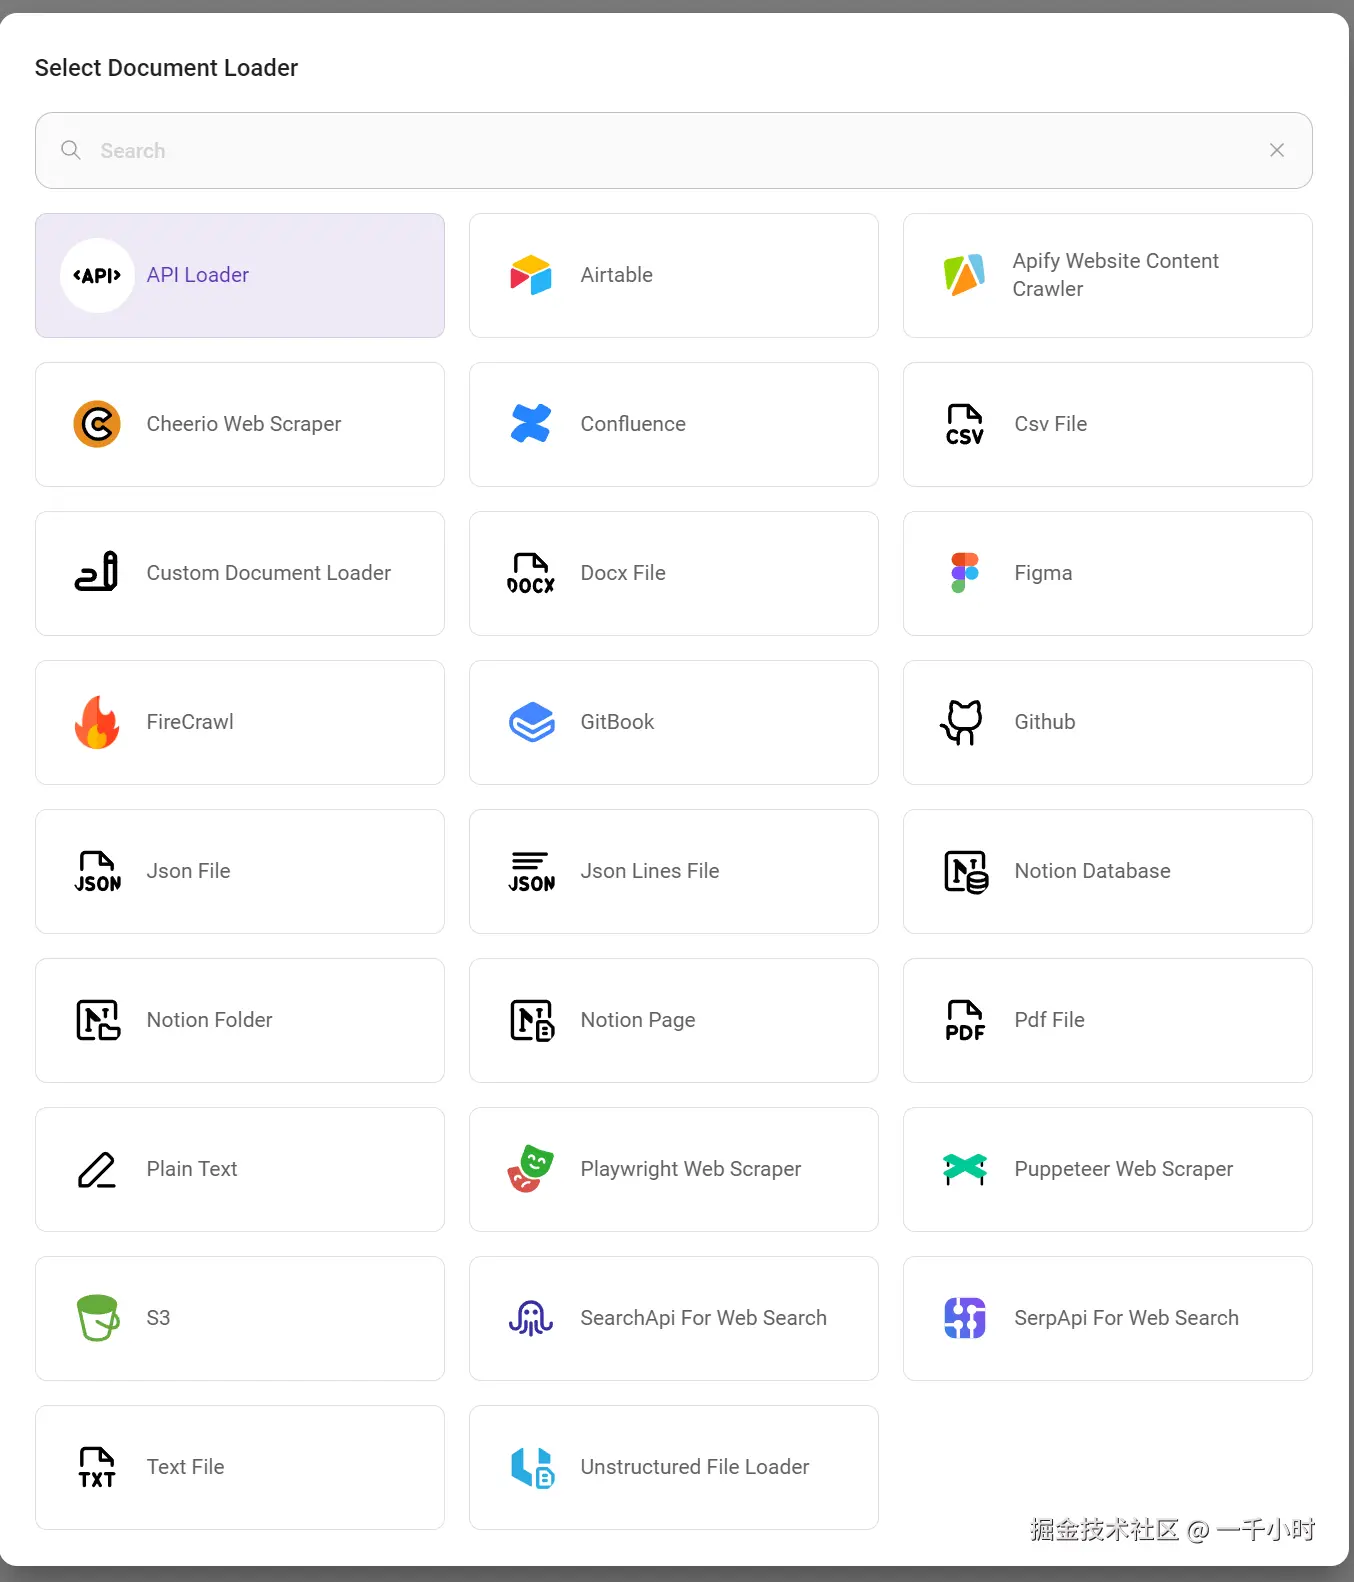Choose the Puppeteer Web Scraper label
1354x1582 pixels.
click(x=1124, y=1169)
